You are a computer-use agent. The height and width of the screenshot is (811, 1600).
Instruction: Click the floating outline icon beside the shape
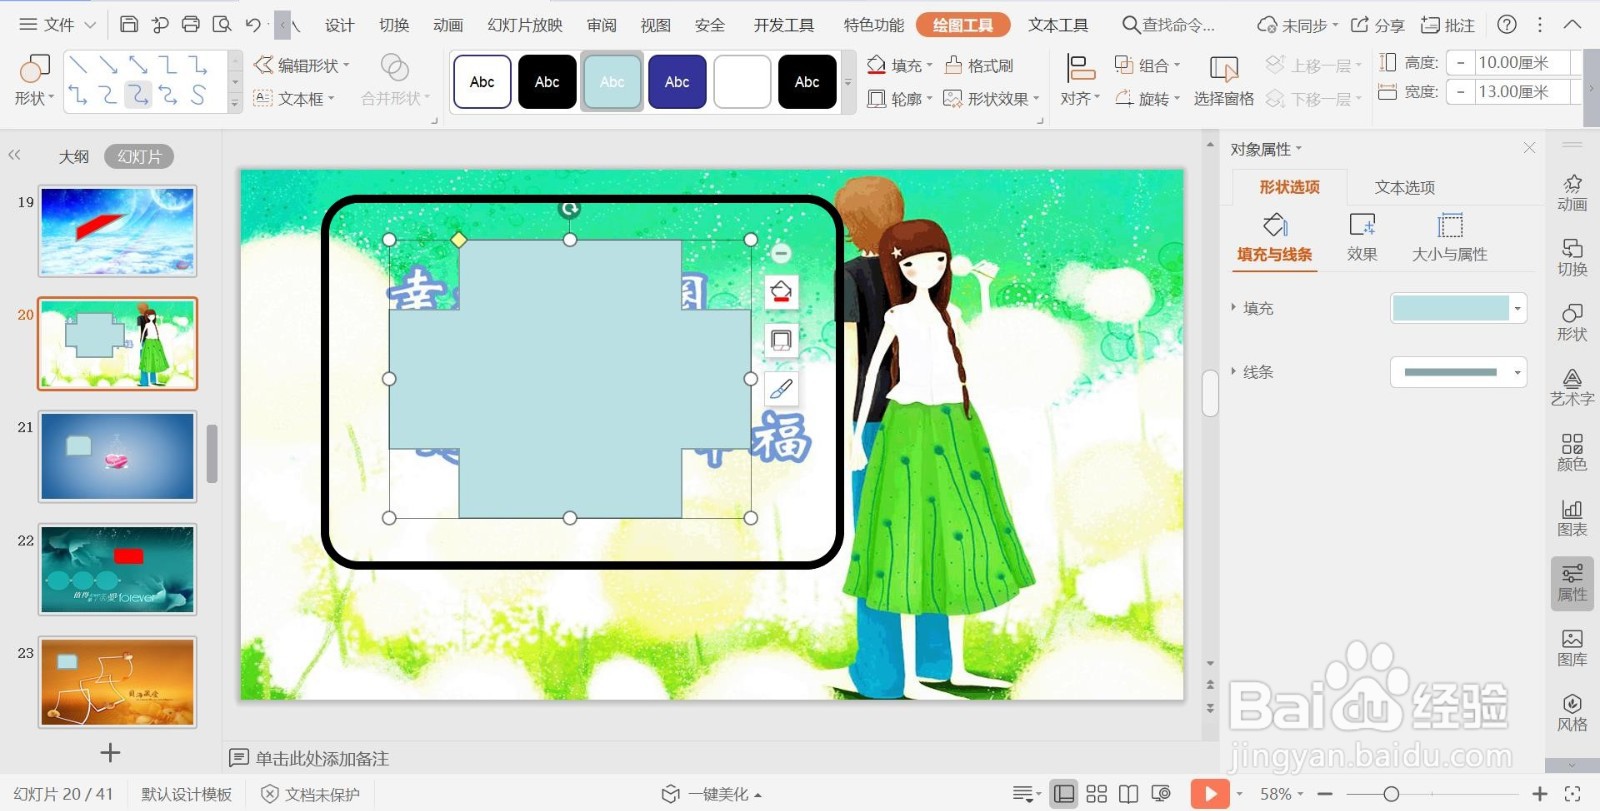coord(781,340)
